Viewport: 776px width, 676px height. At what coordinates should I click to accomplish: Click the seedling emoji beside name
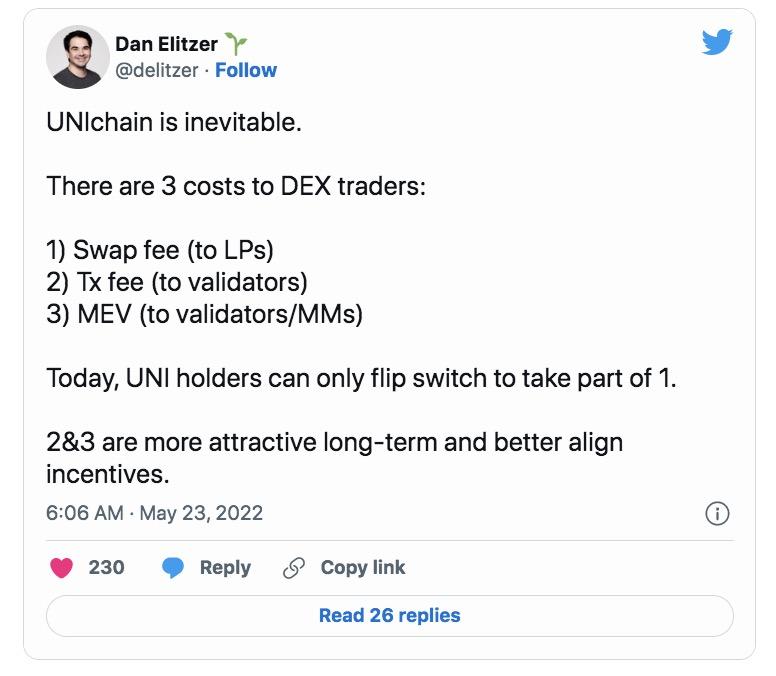click(236, 44)
